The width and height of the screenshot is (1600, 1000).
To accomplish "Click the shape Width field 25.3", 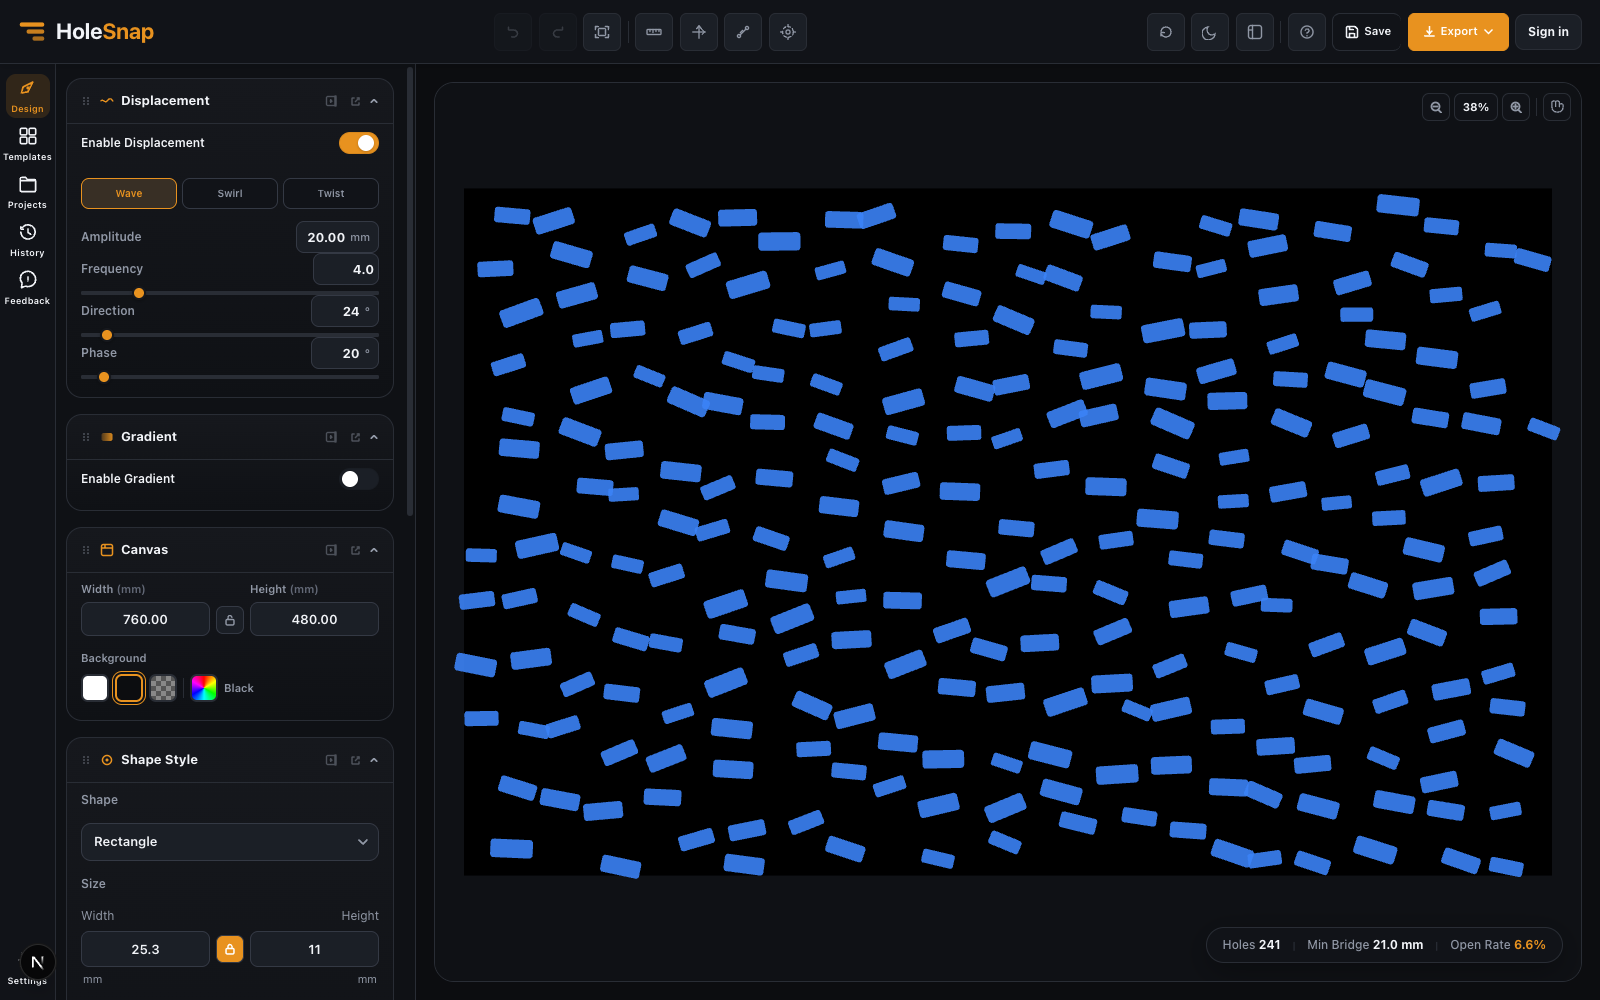I will 145,949.
